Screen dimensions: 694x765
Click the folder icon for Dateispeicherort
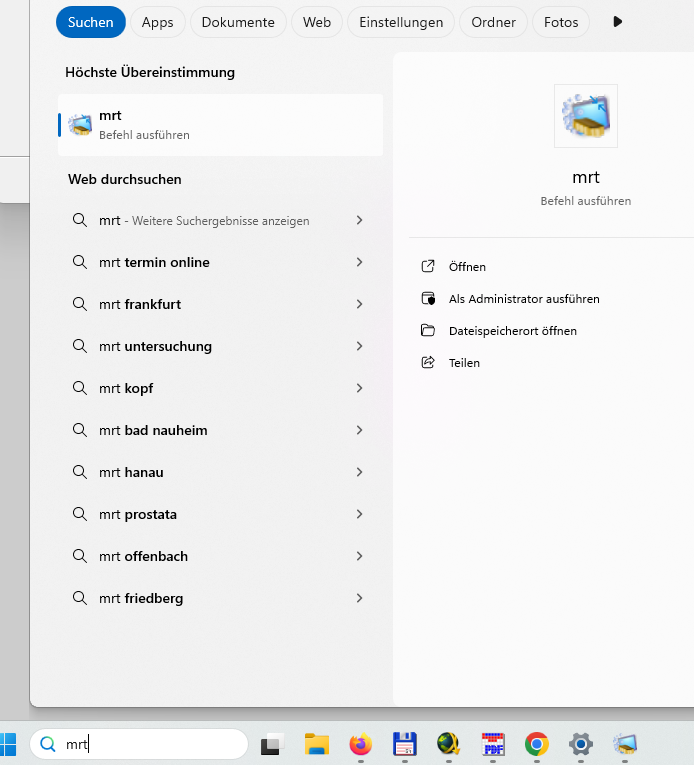(x=428, y=330)
